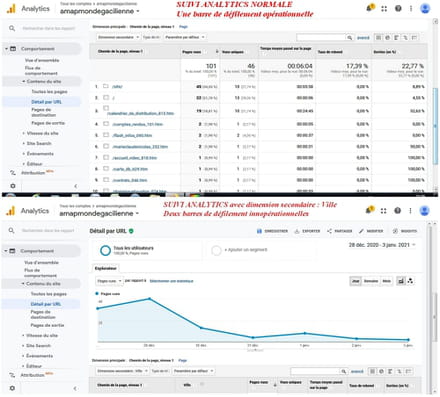
Task: Select the Tous les utilisateurs segment circle
Action: click(105, 250)
